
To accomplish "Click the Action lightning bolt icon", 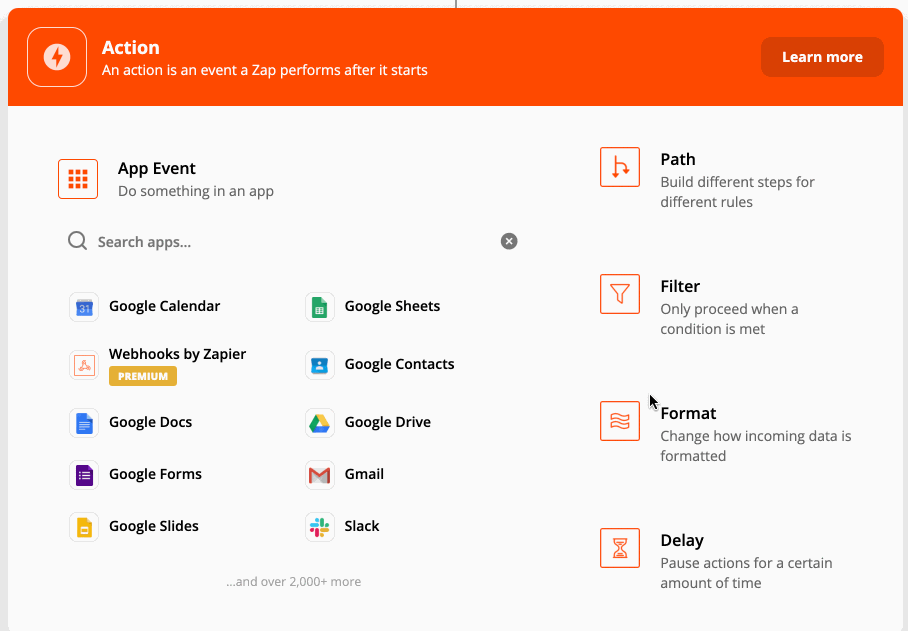I will (x=57, y=57).
